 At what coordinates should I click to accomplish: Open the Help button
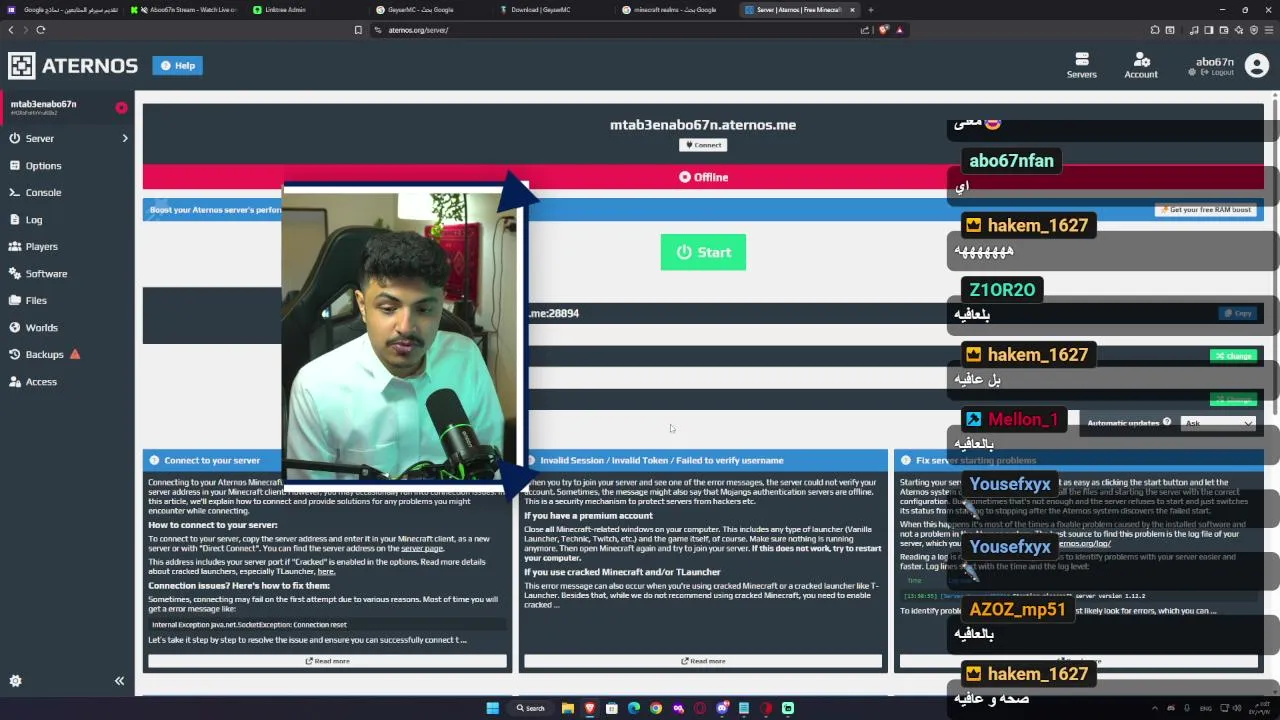[178, 66]
